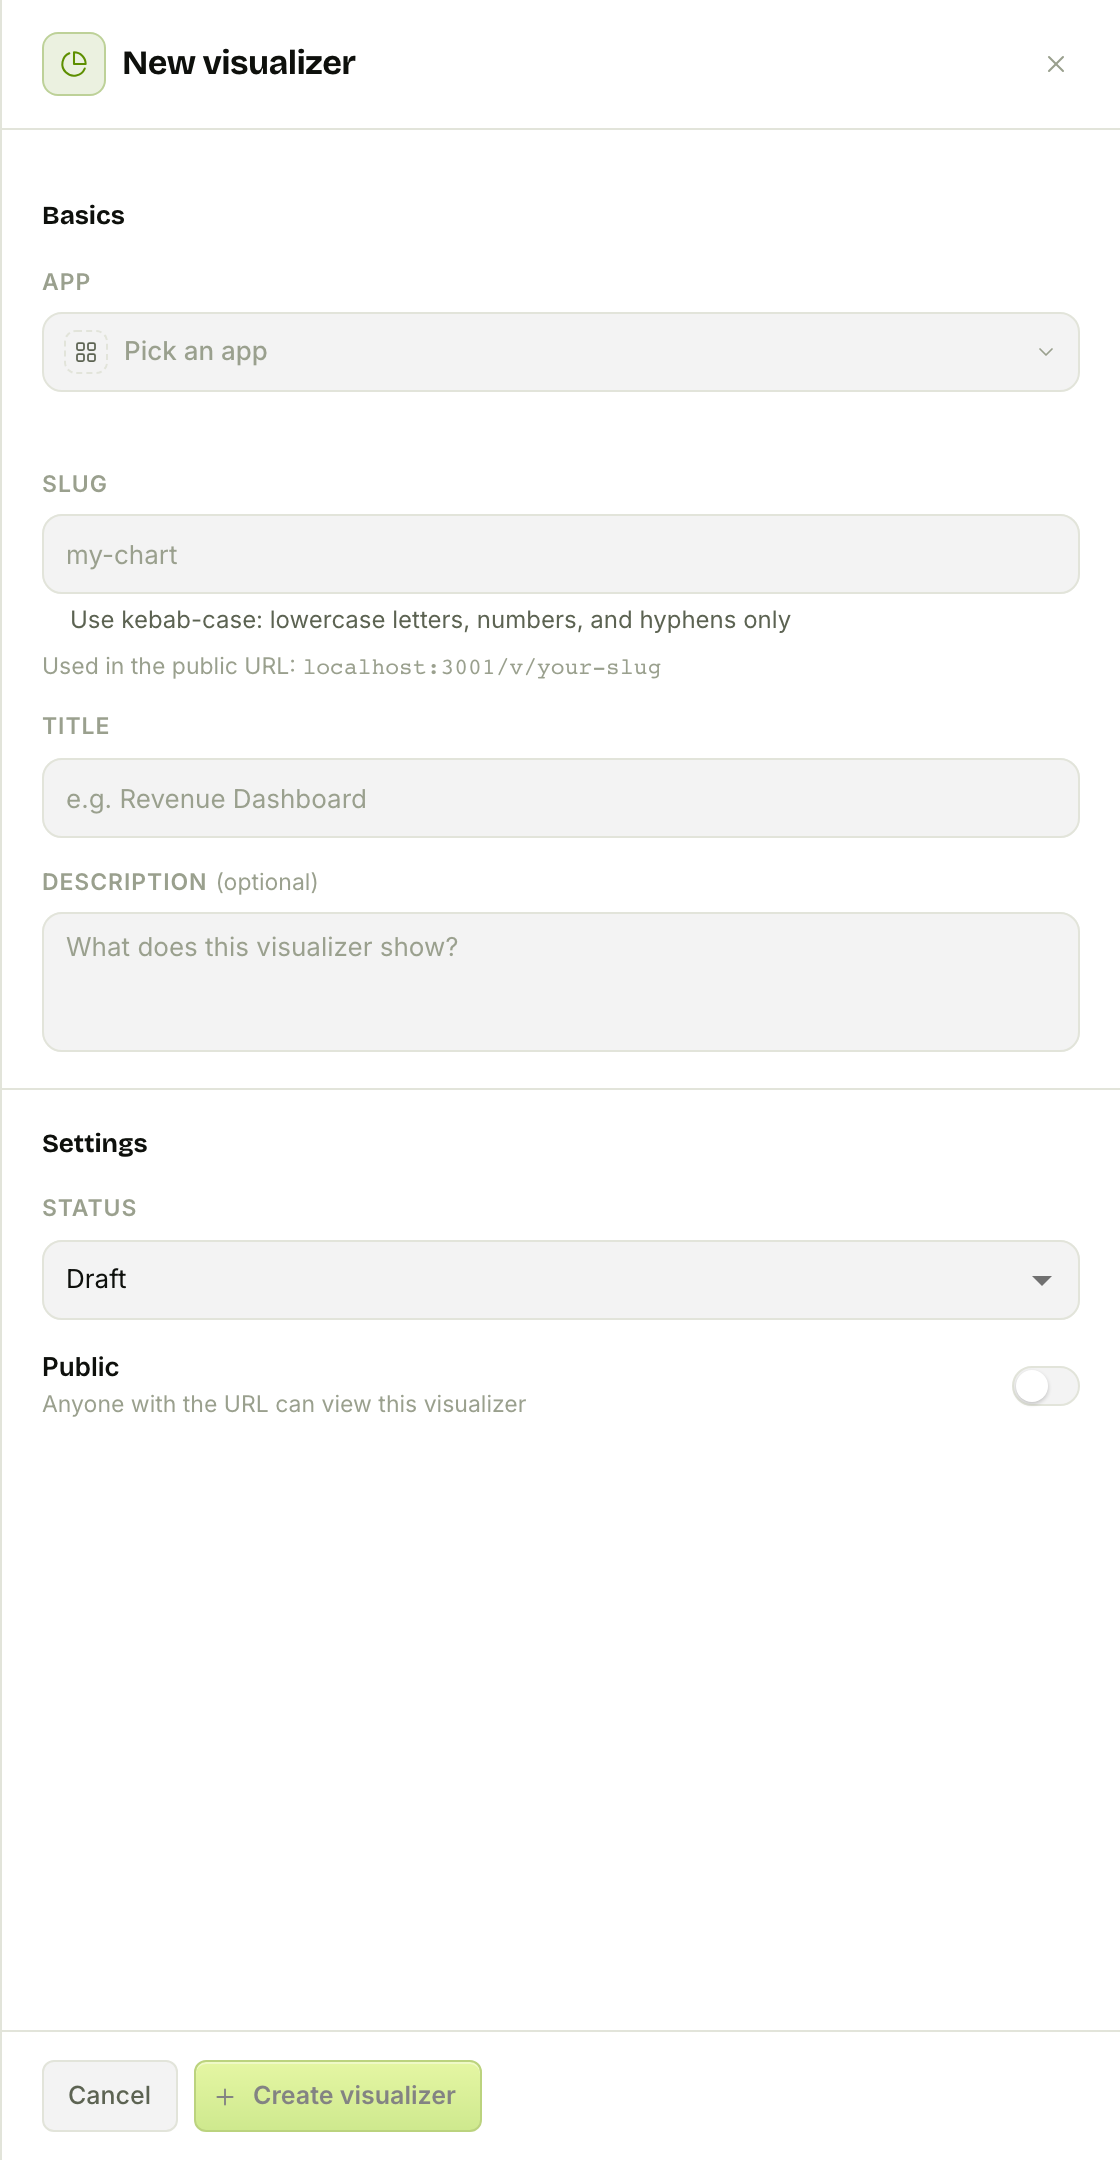This screenshot has height=2160, width=1120.
Task: Expand the Pick an app chevron
Action: coord(1046,352)
